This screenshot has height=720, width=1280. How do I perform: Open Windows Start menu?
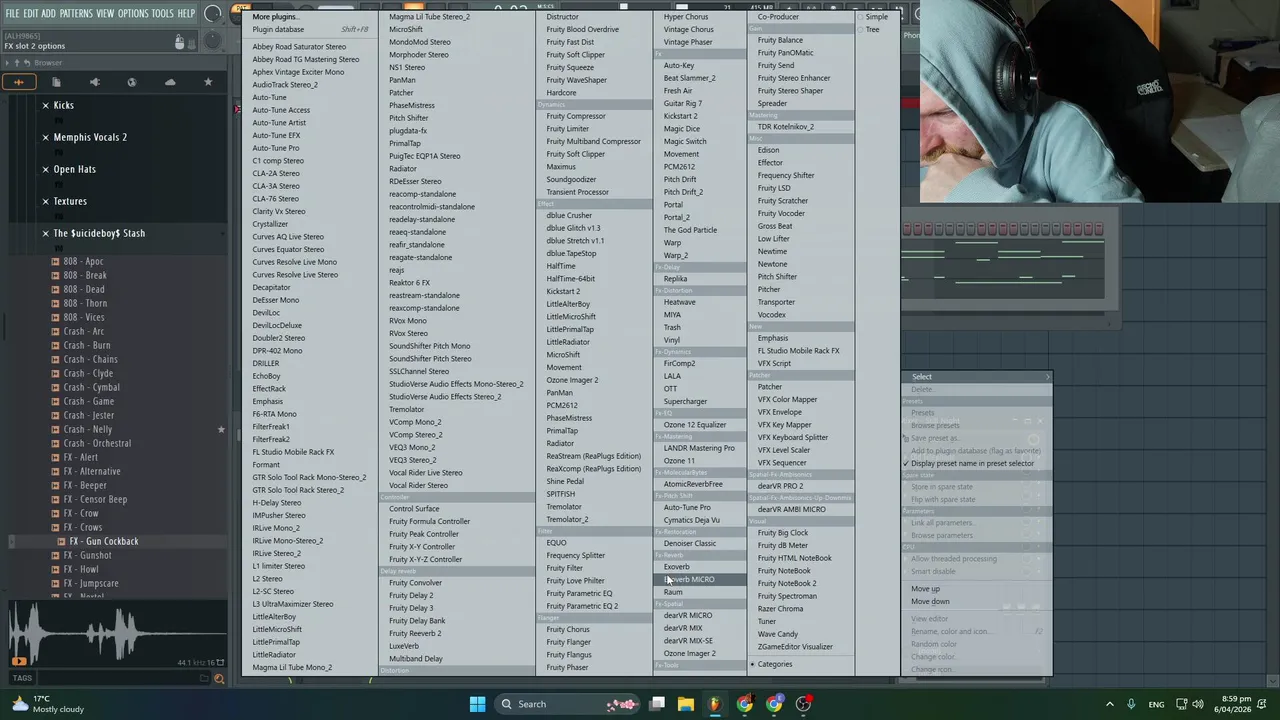pyautogui.click(x=477, y=704)
